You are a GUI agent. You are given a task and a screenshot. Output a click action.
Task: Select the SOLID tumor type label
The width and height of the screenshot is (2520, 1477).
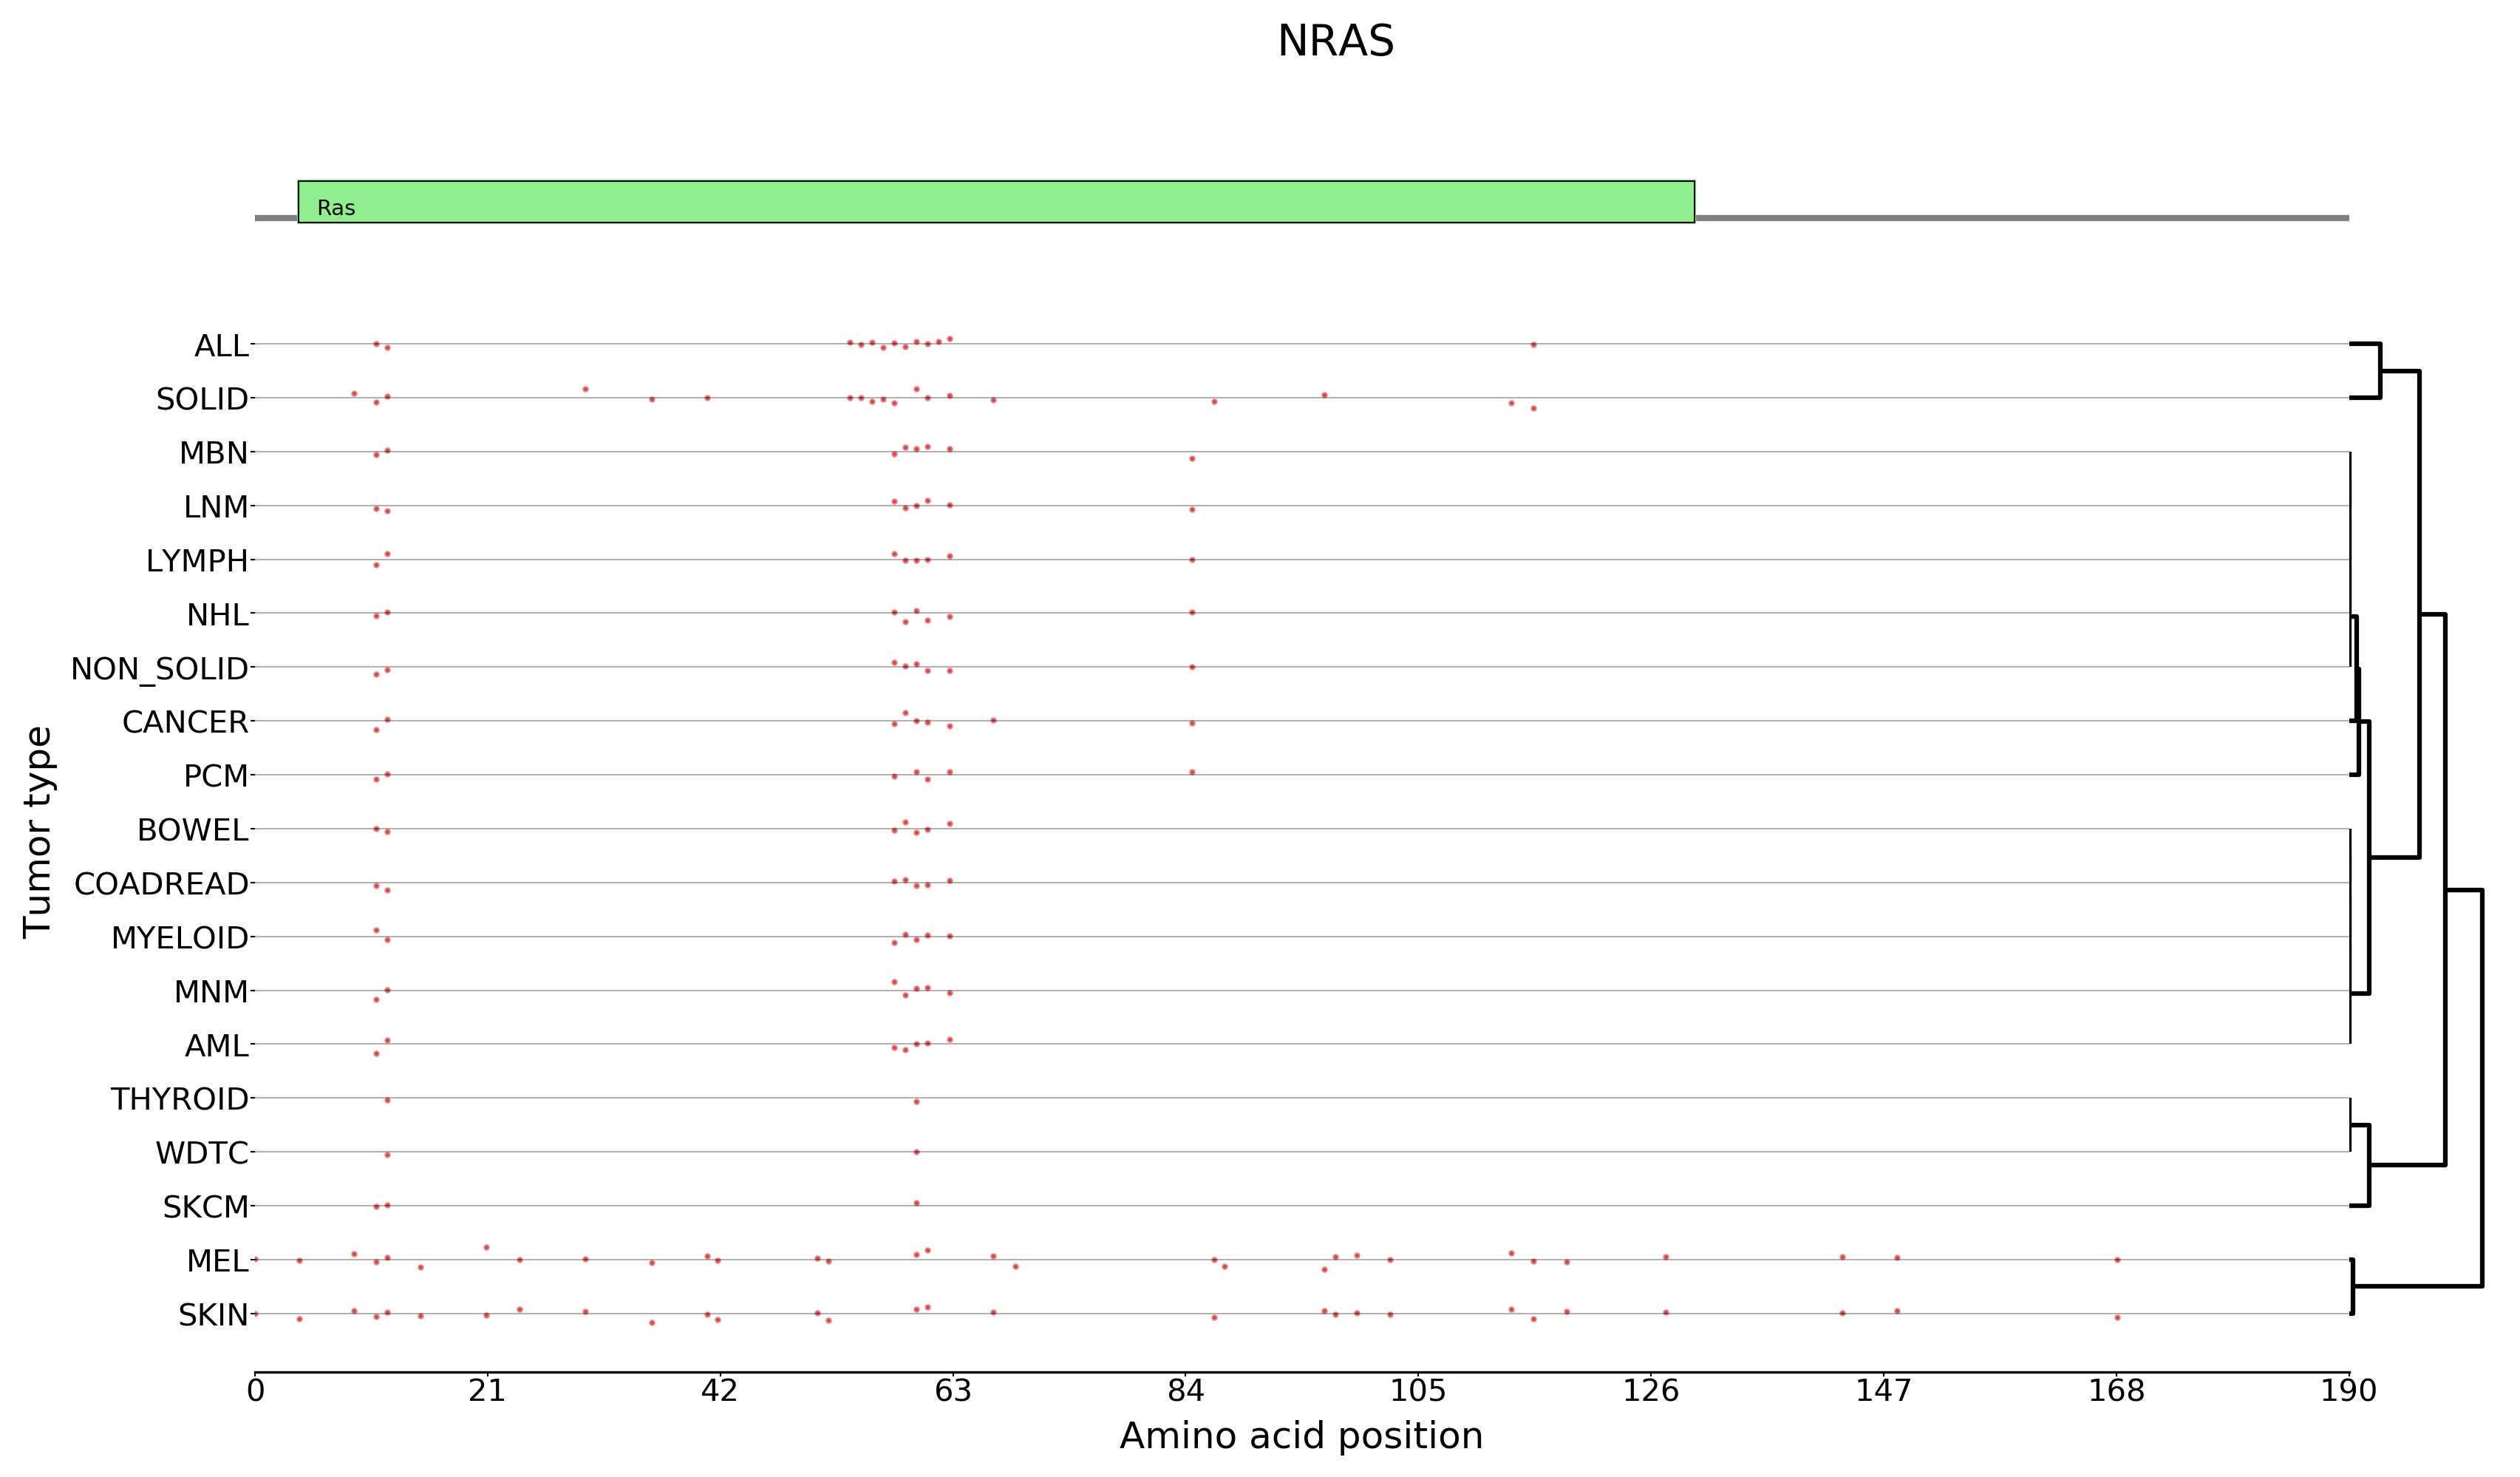click(202, 400)
